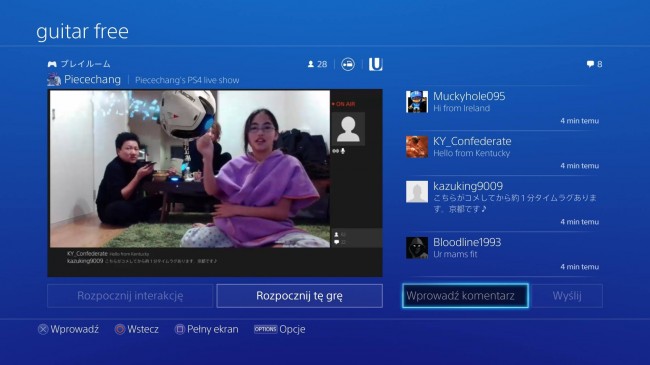
Task: Click the Piecechang's PS4 live show title
Action: pyautogui.click(x=187, y=80)
